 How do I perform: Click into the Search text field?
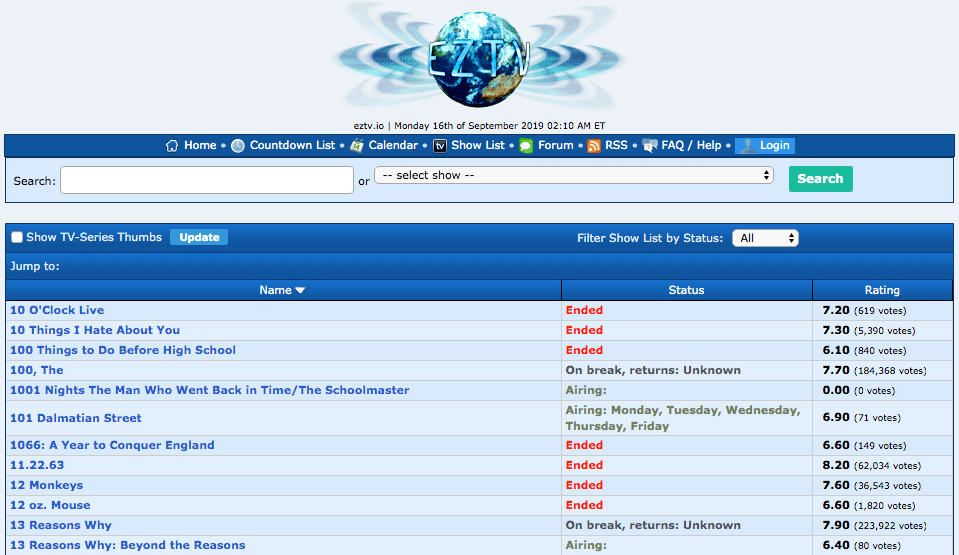tap(206, 180)
